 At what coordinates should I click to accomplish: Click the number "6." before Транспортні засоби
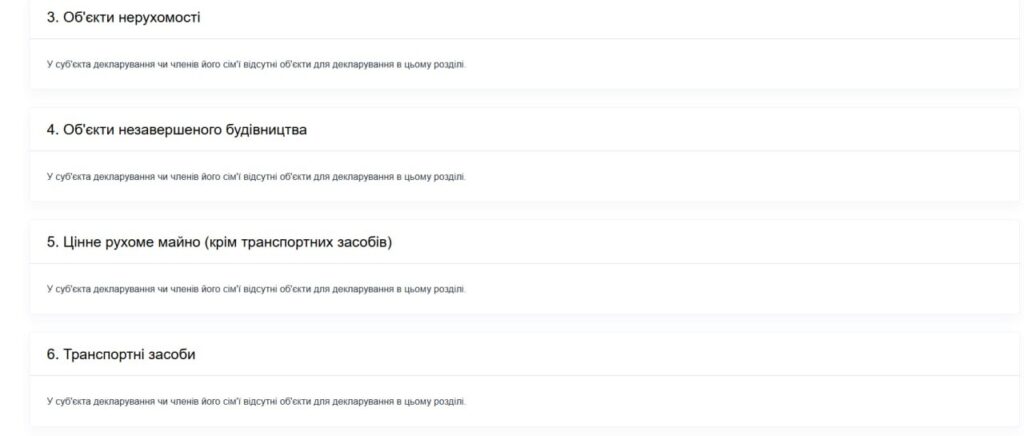(x=53, y=354)
